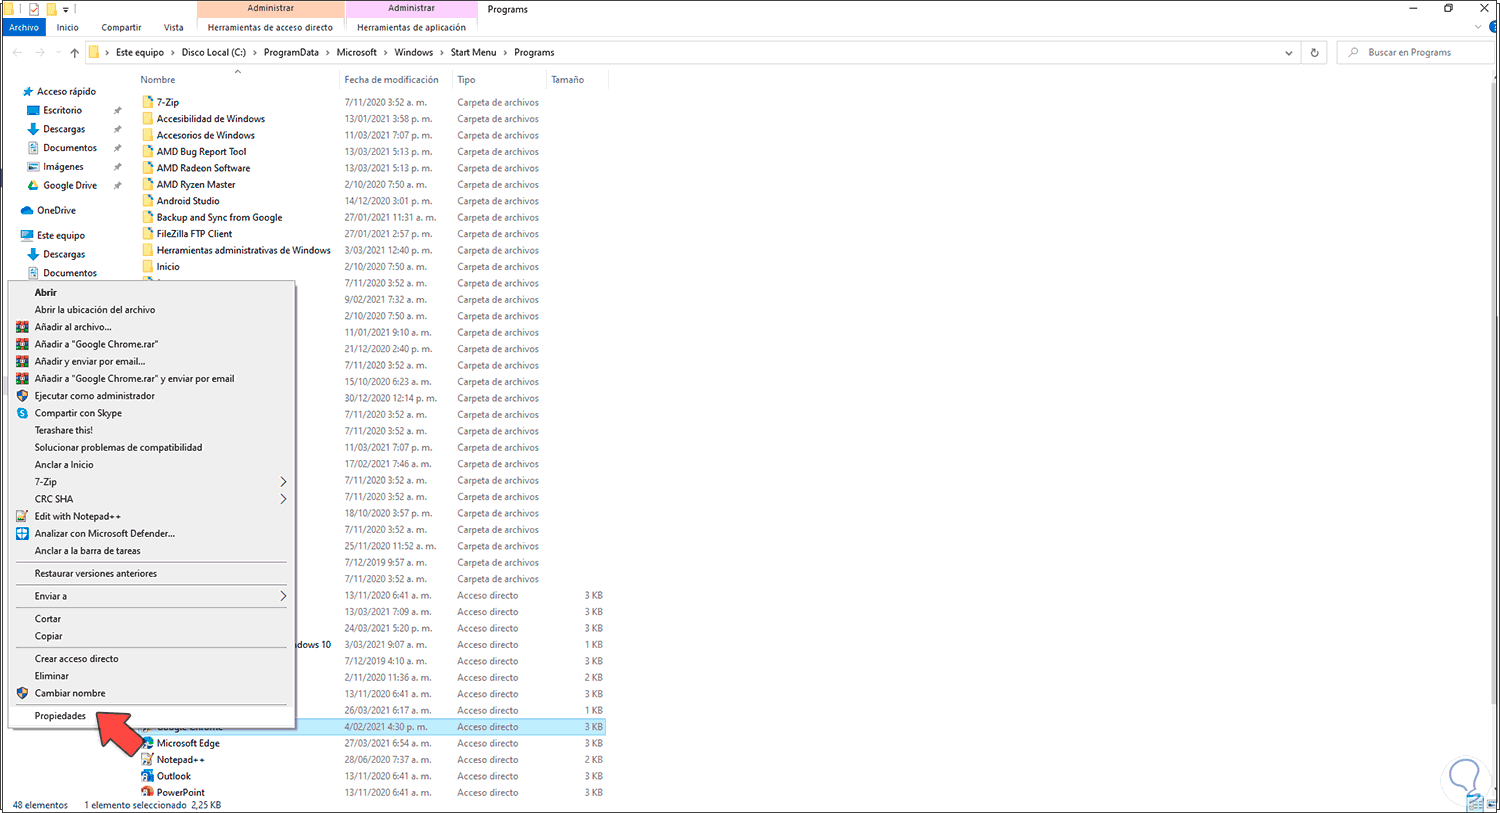
Task: Click the refresh icon in the address bar
Action: 1313,52
